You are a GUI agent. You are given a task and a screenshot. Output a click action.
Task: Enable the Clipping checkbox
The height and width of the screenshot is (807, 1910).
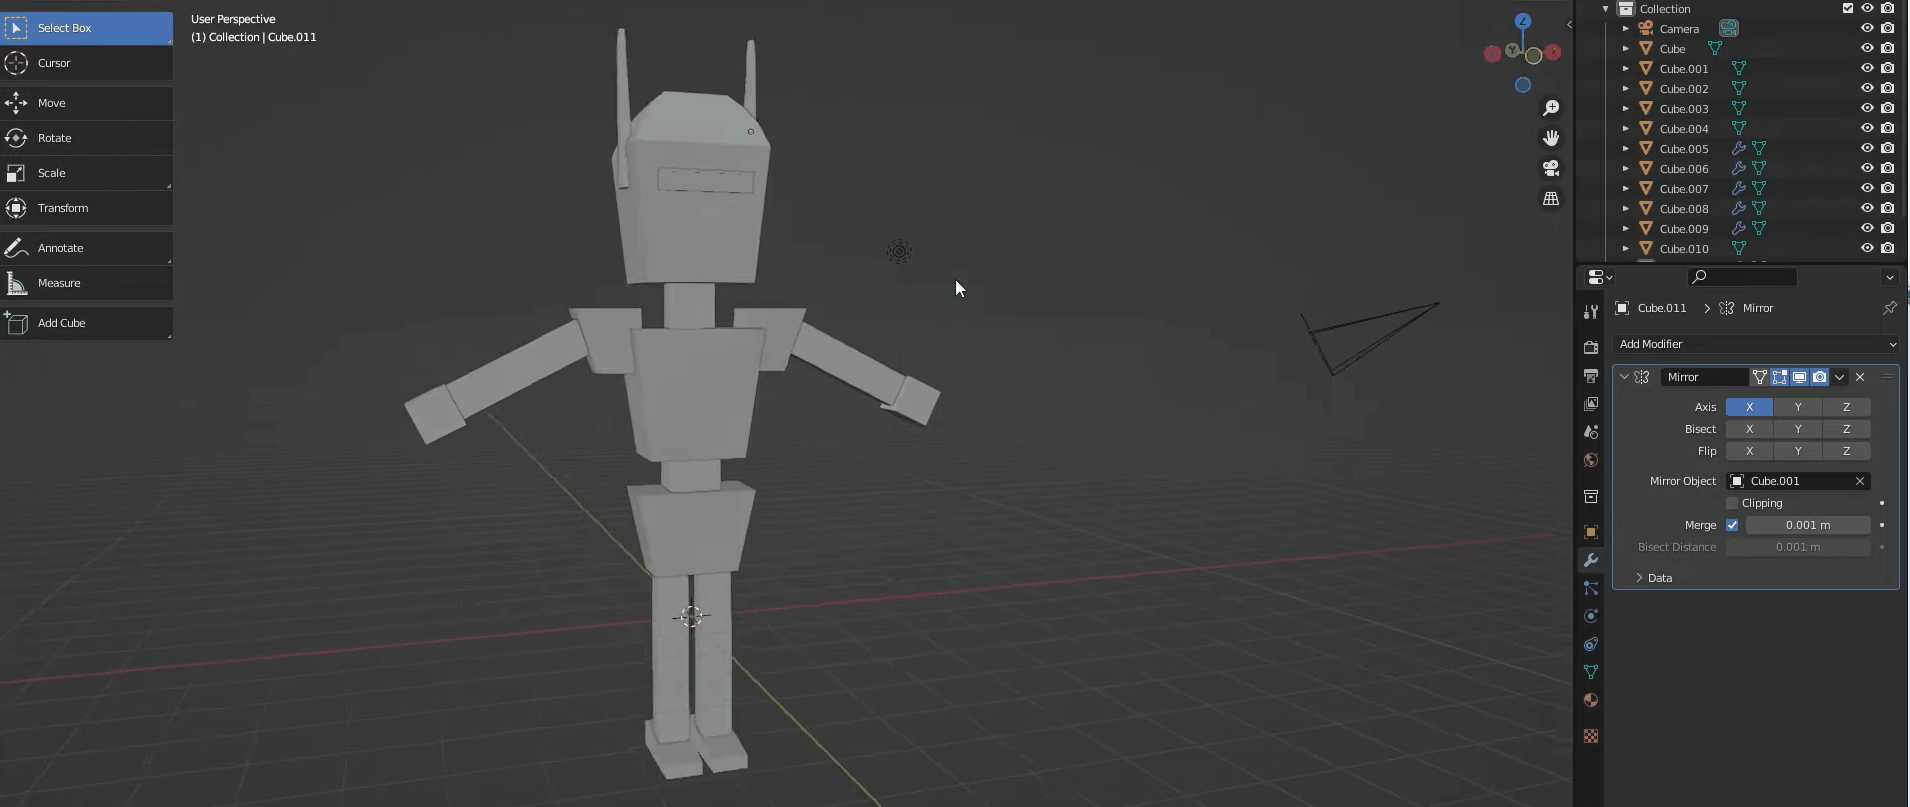click(x=1732, y=503)
